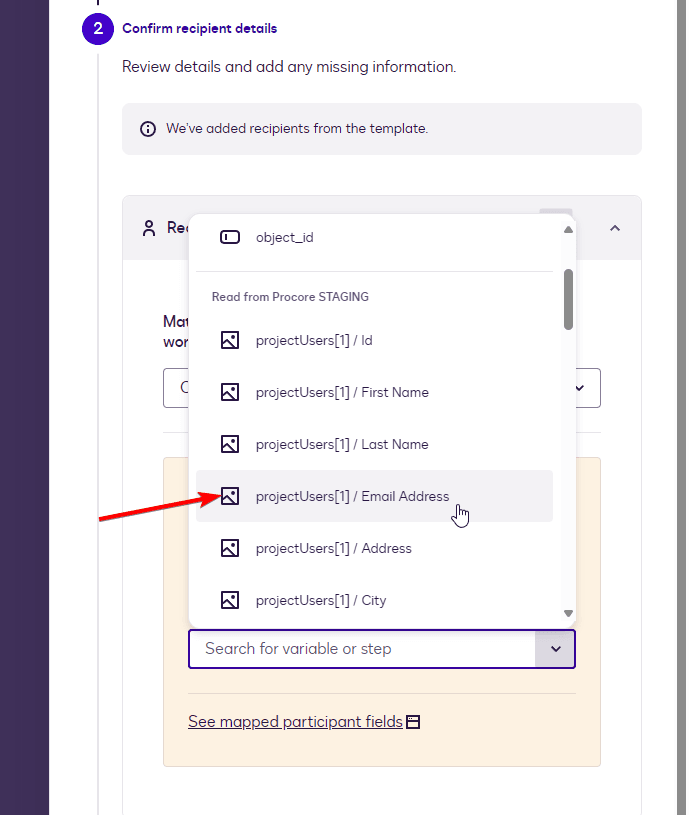Click the image icon beside projectUsers[1] / Id
This screenshot has width=689, height=815.
pyautogui.click(x=230, y=340)
